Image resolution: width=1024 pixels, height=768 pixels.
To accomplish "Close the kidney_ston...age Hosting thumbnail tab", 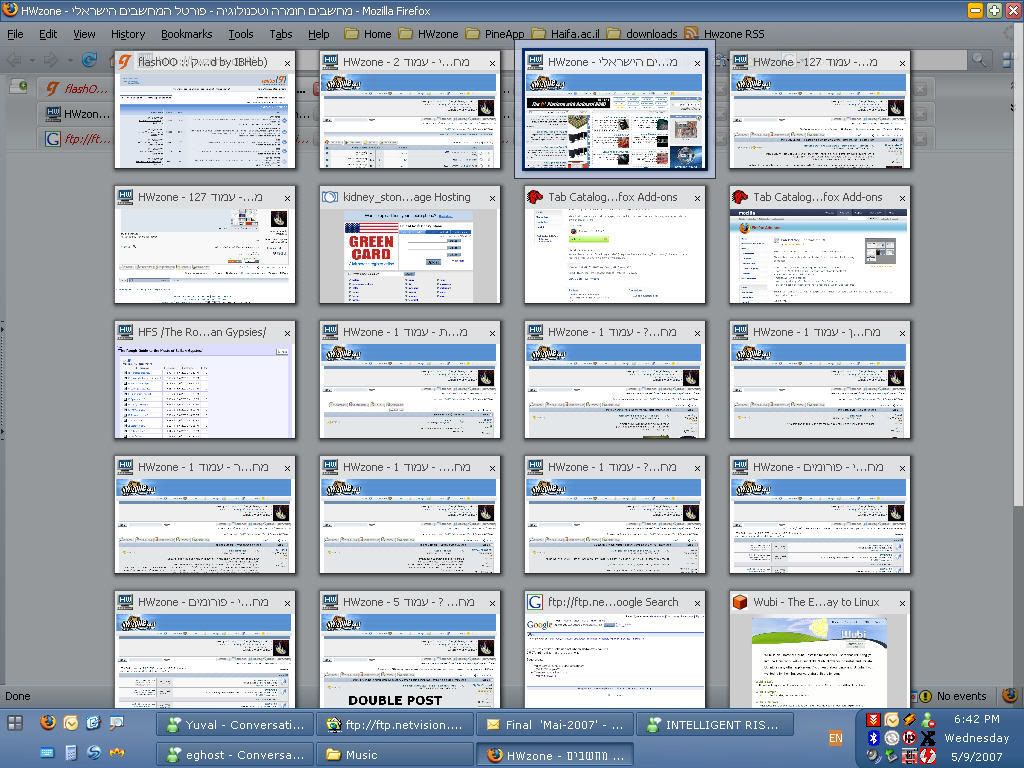I will (492, 199).
